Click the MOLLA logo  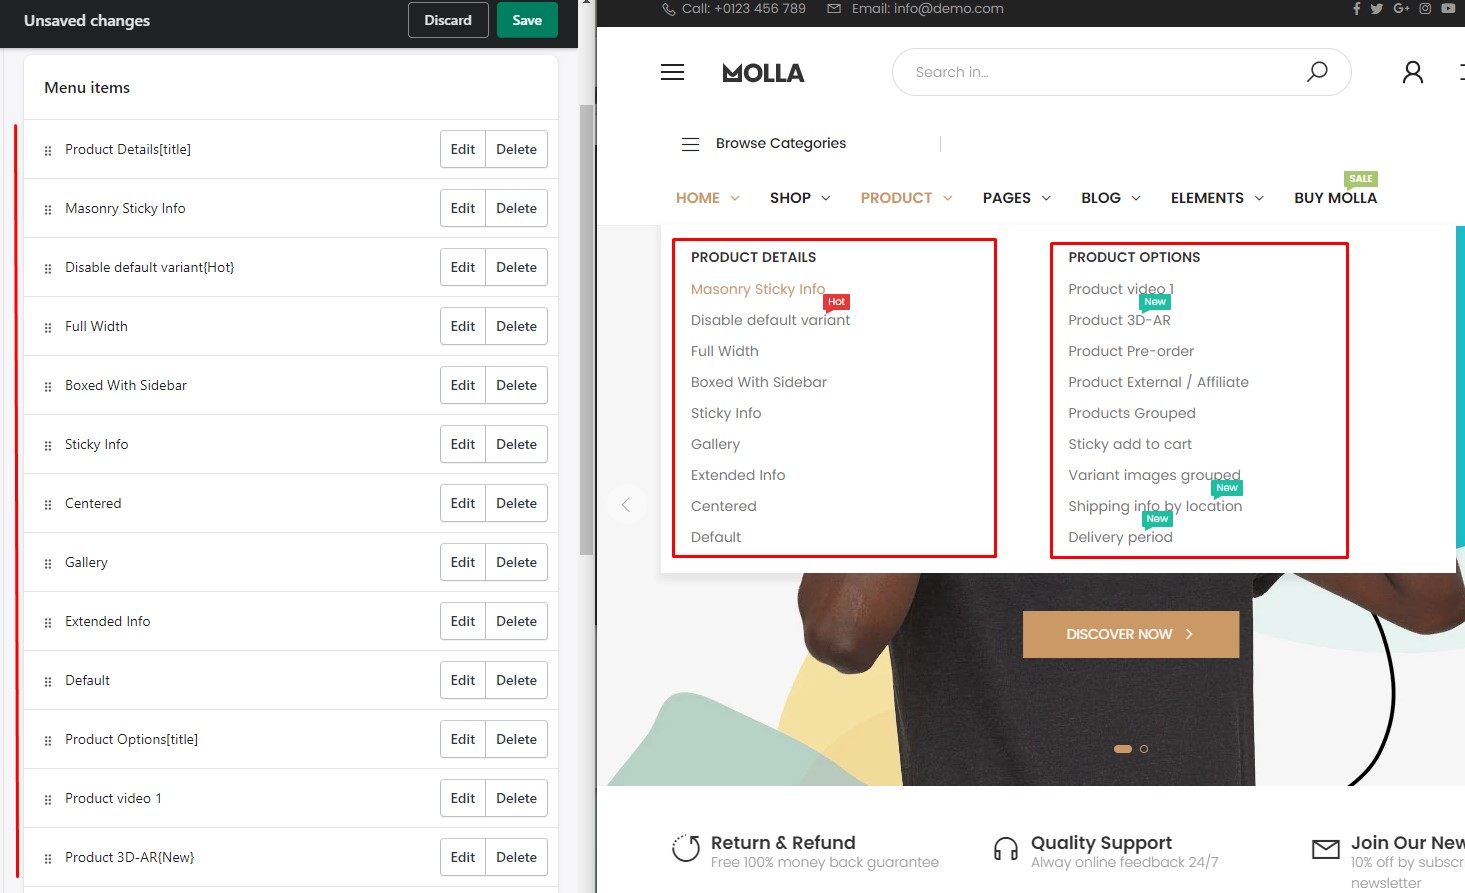coord(763,73)
